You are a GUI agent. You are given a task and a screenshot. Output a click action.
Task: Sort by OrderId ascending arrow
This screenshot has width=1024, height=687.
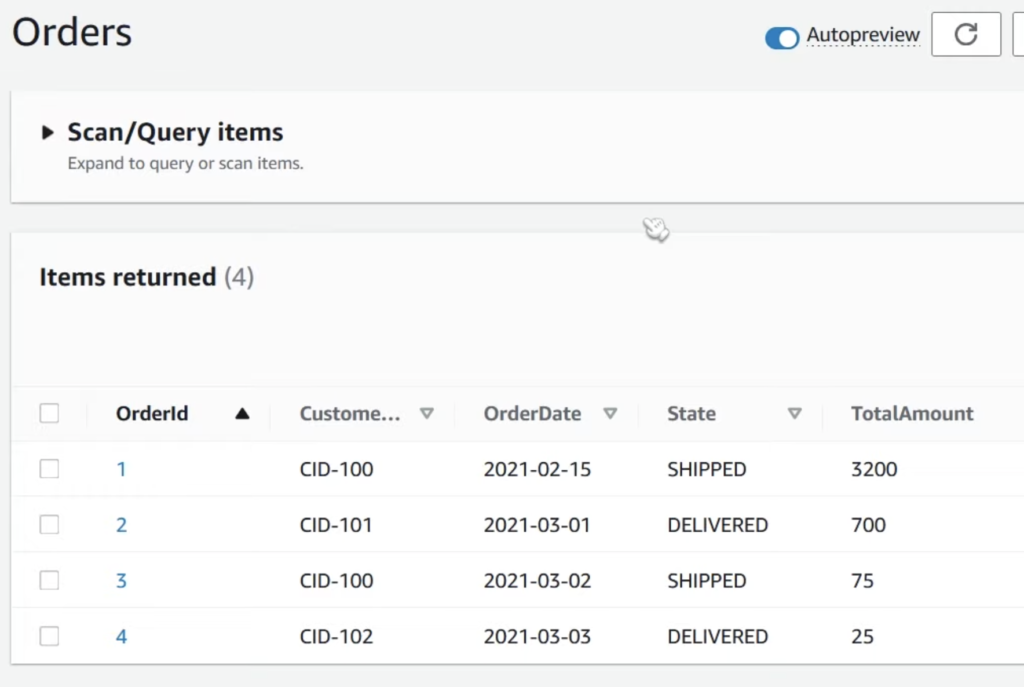[x=241, y=414]
